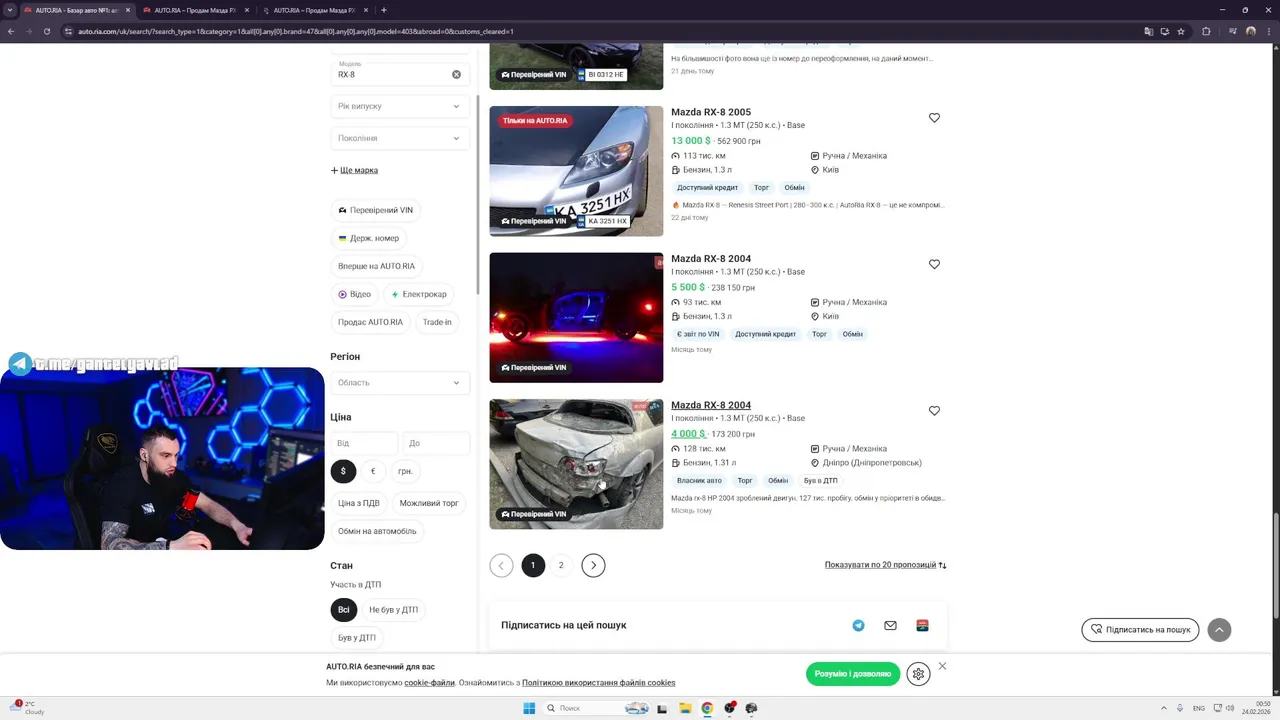Reload the page in browser toolbar

click(x=46, y=31)
